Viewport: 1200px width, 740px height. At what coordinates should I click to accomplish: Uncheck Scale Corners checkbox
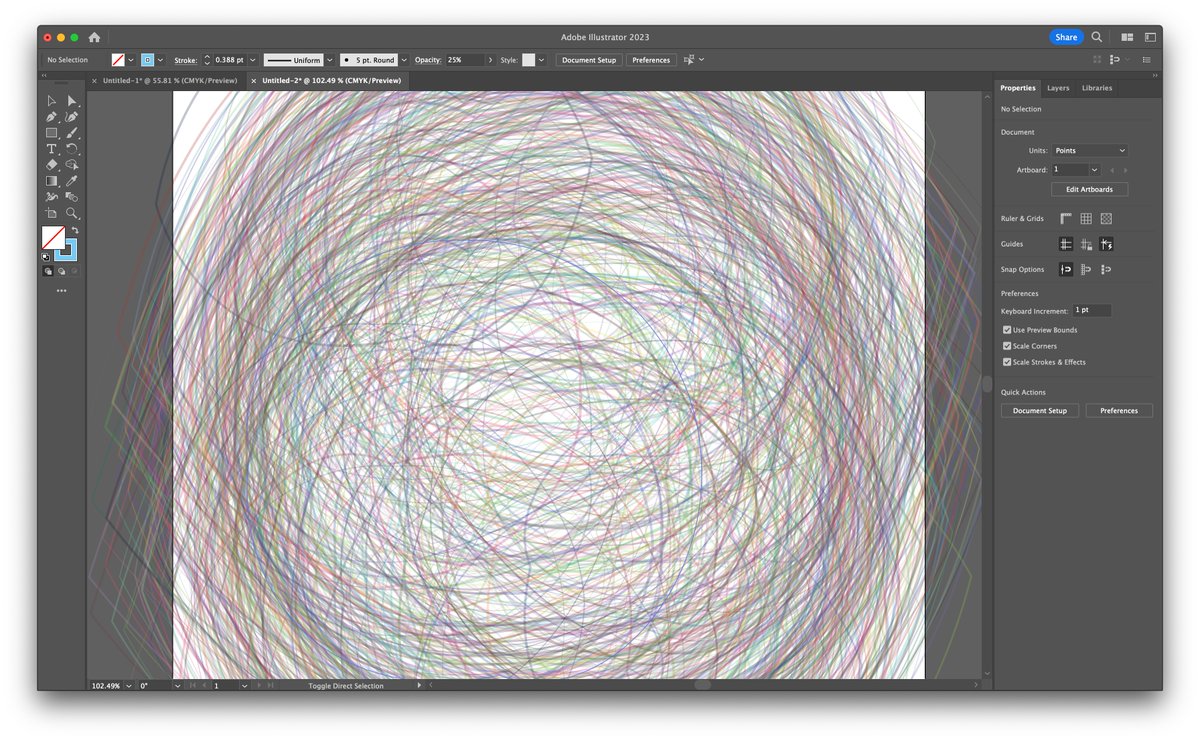[1007, 346]
